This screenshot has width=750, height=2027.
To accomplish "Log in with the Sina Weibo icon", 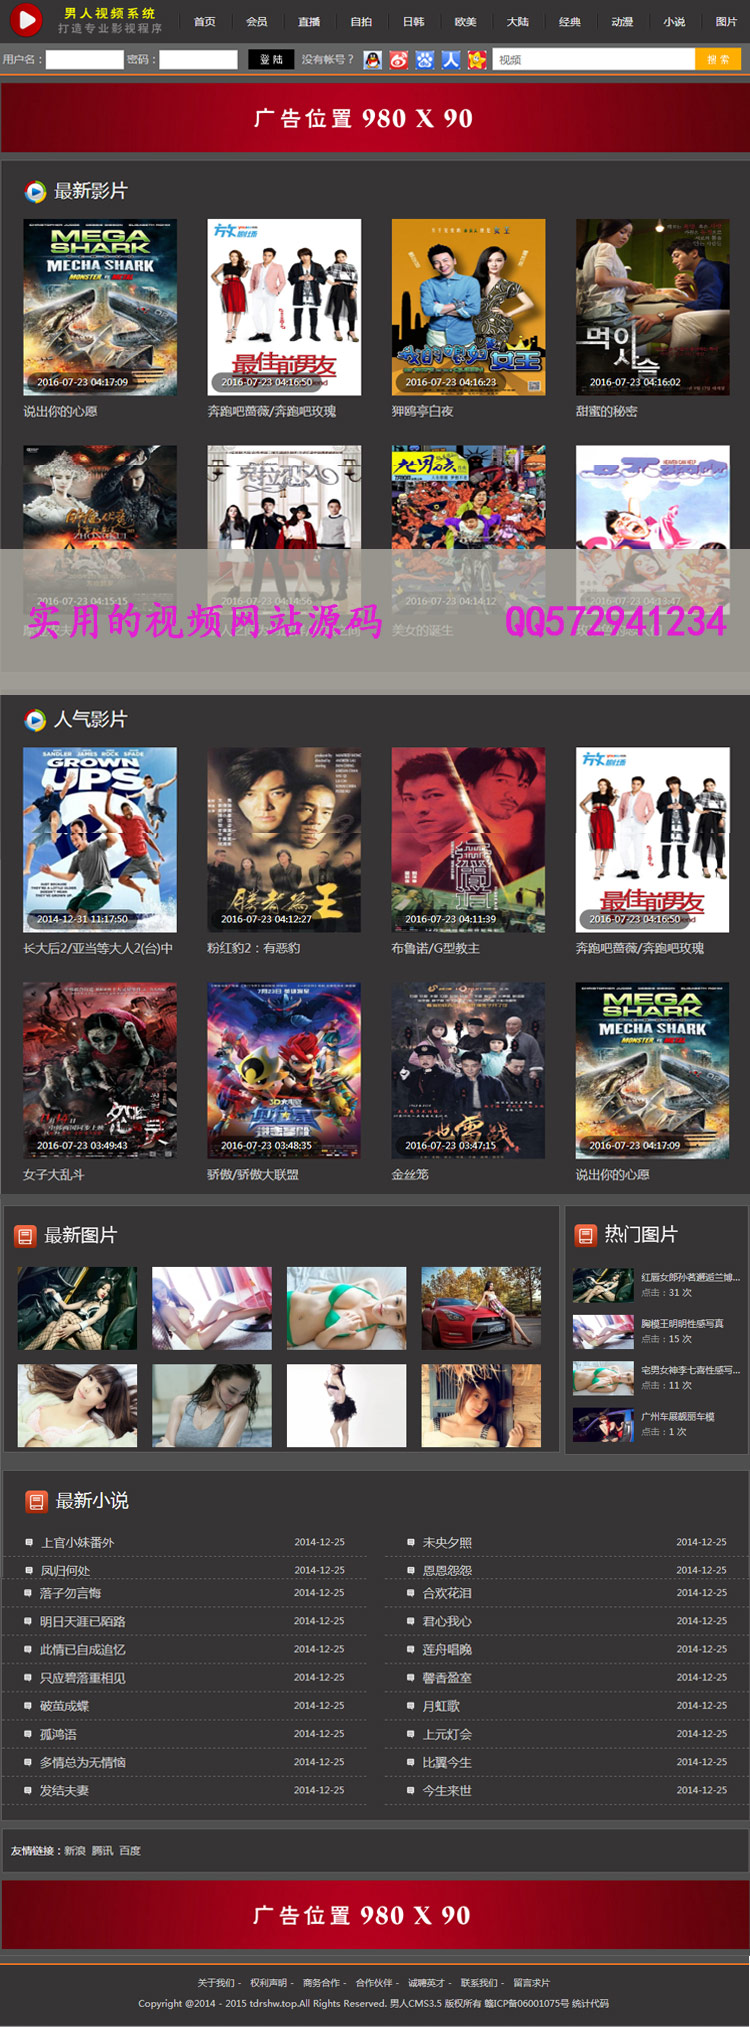I will (x=399, y=60).
